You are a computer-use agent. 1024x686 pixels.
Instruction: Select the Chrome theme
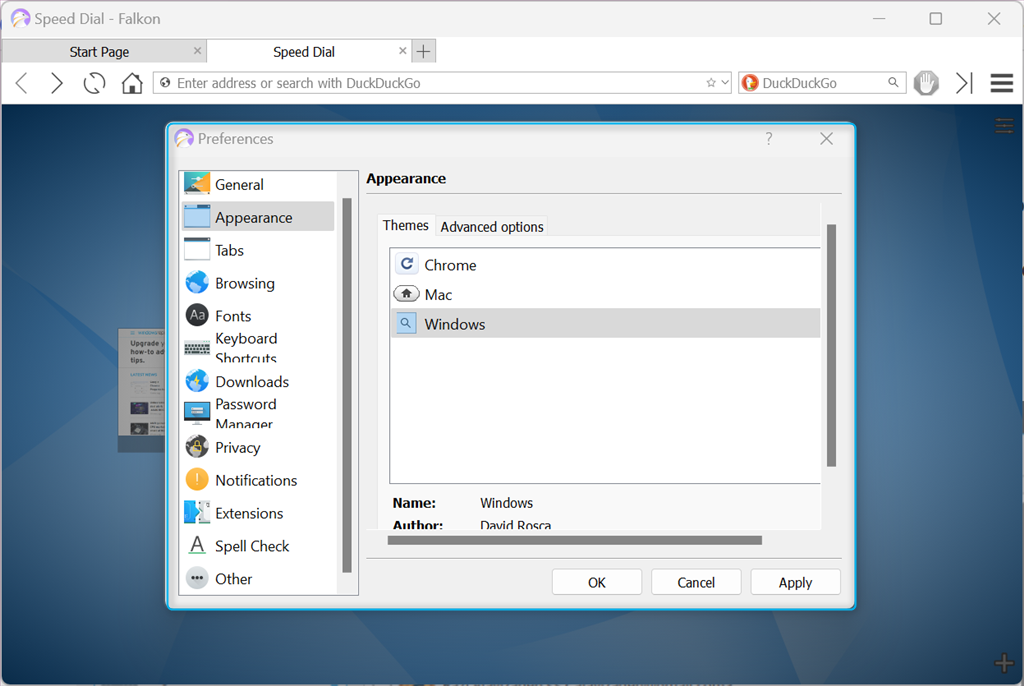(x=605, y=265)
